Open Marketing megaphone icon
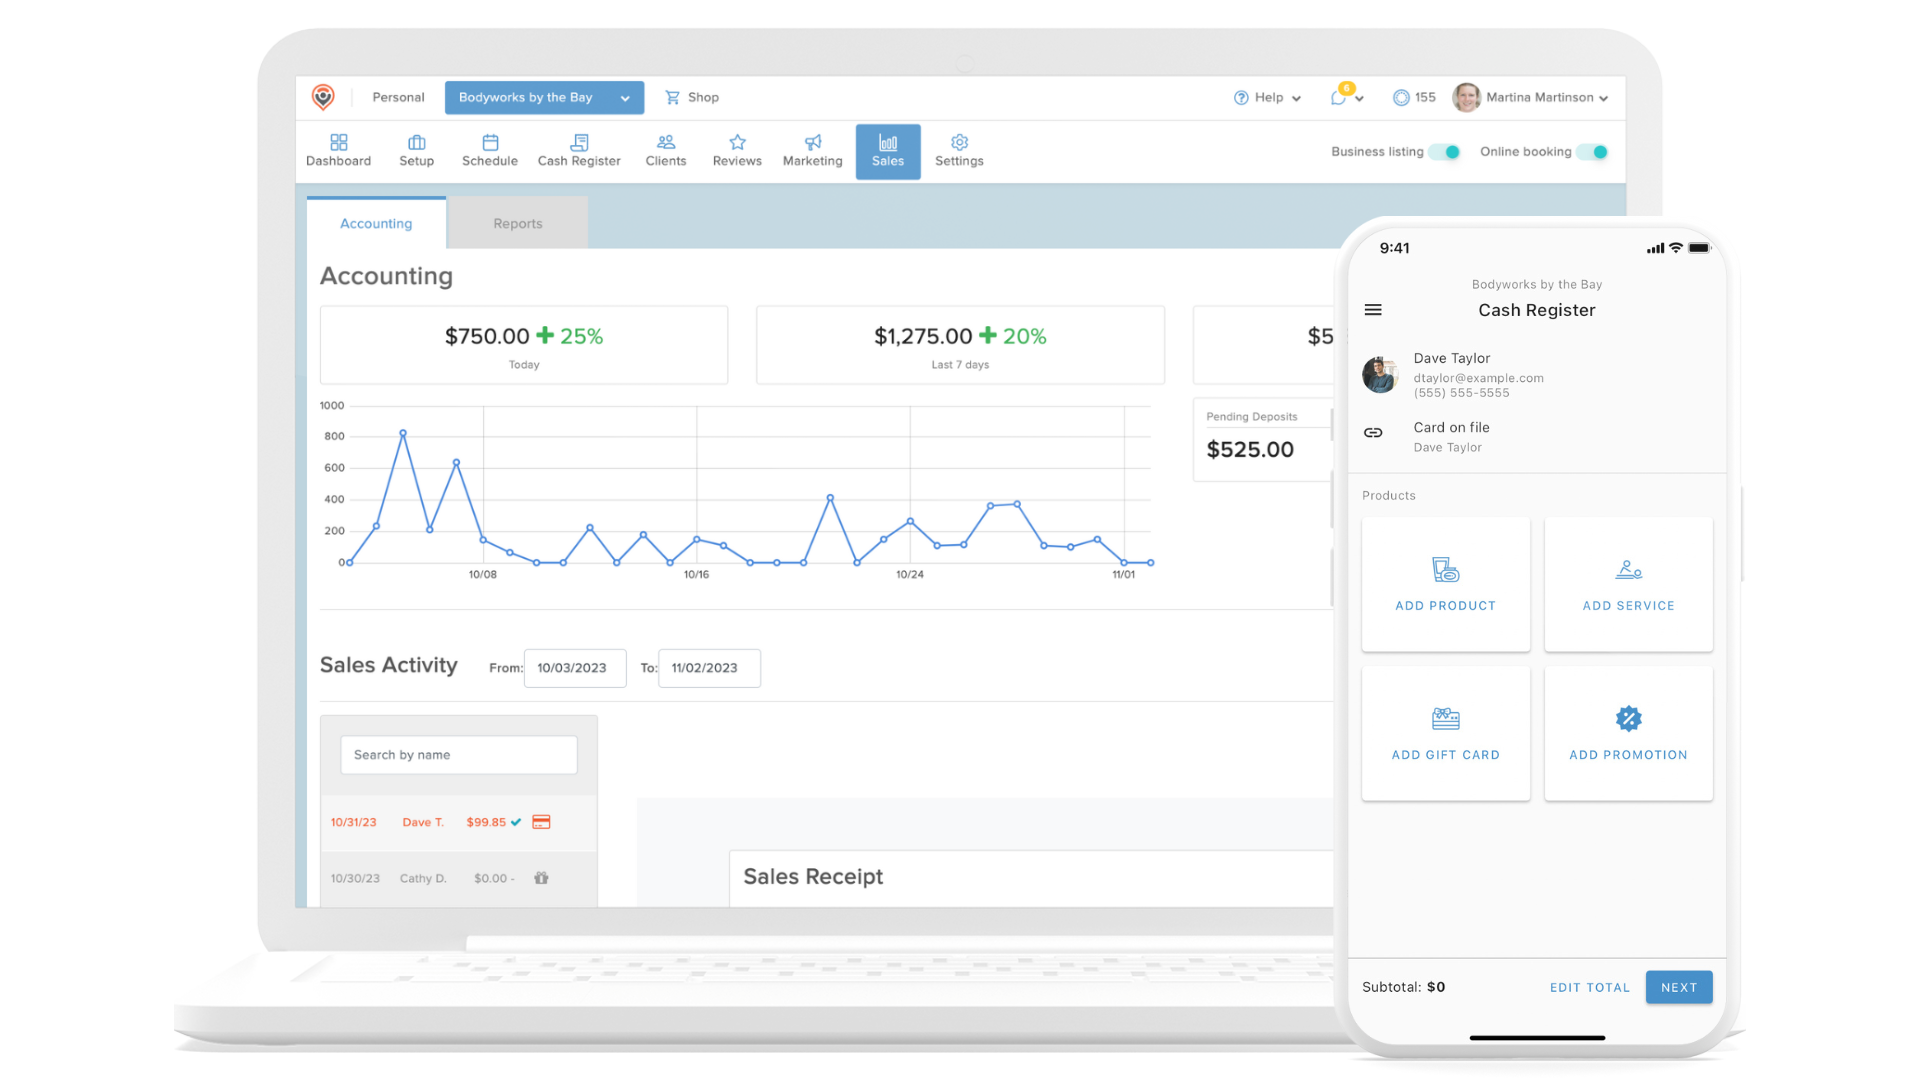The image size is (1920, 1080). click(813, 143)
